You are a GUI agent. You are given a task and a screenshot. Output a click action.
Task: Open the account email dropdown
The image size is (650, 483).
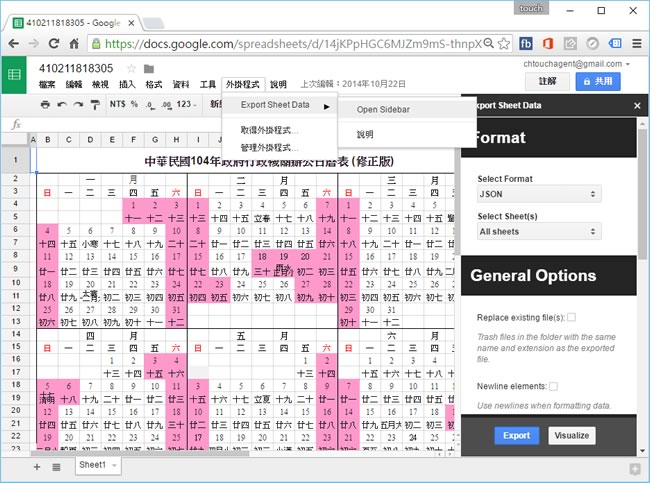click(x=628, y=64)
